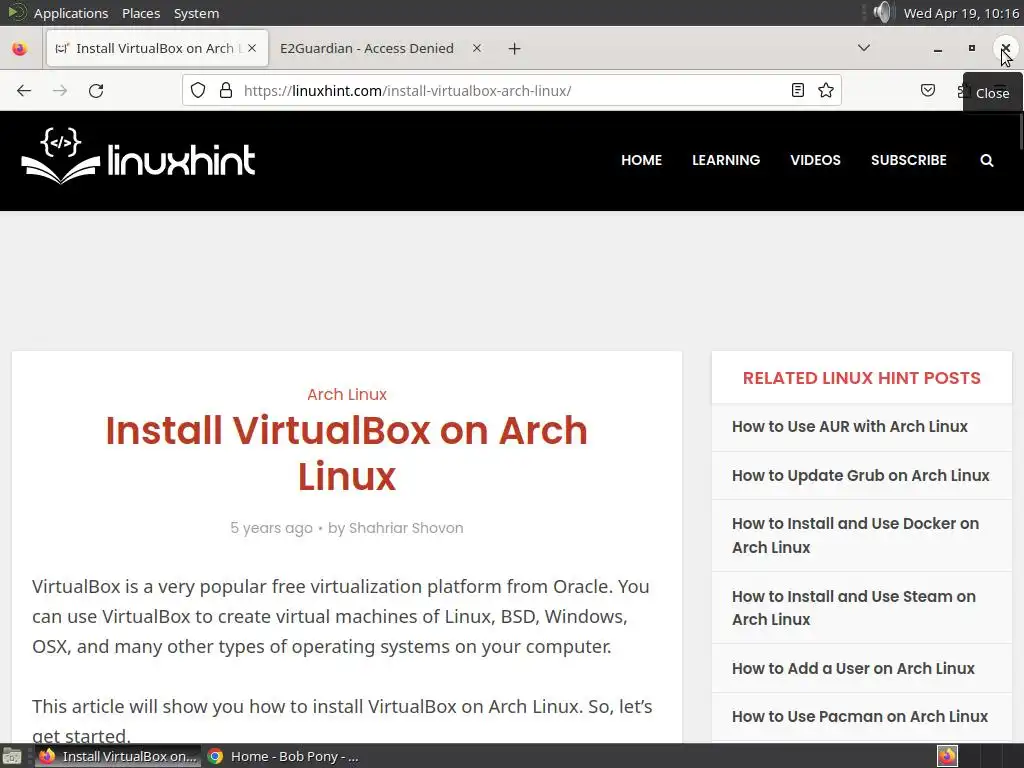Show desktop icon in bottom panel
Image resolution: width=1024 pixels, height=768 pixels.
click(12, 756)
